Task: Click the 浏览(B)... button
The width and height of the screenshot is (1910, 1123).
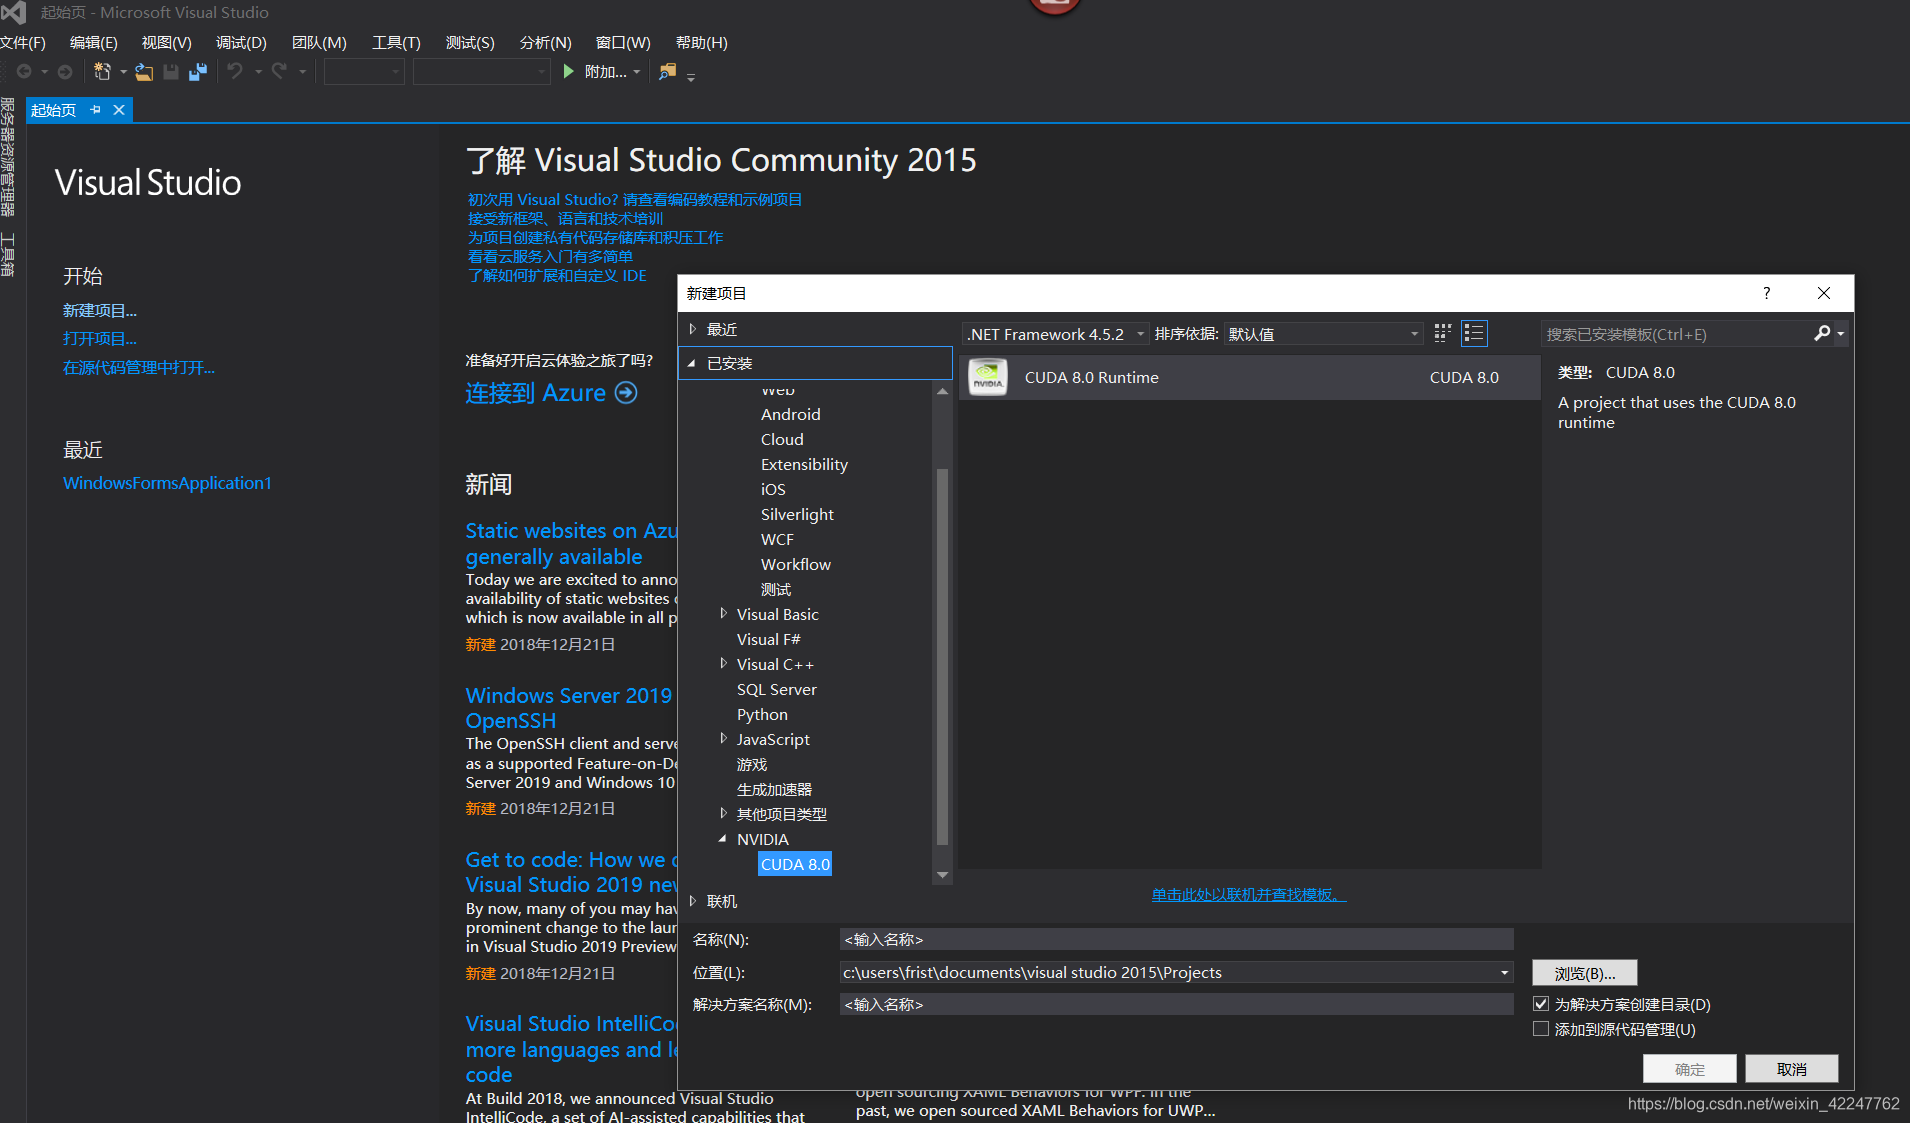Action: 1584,973
